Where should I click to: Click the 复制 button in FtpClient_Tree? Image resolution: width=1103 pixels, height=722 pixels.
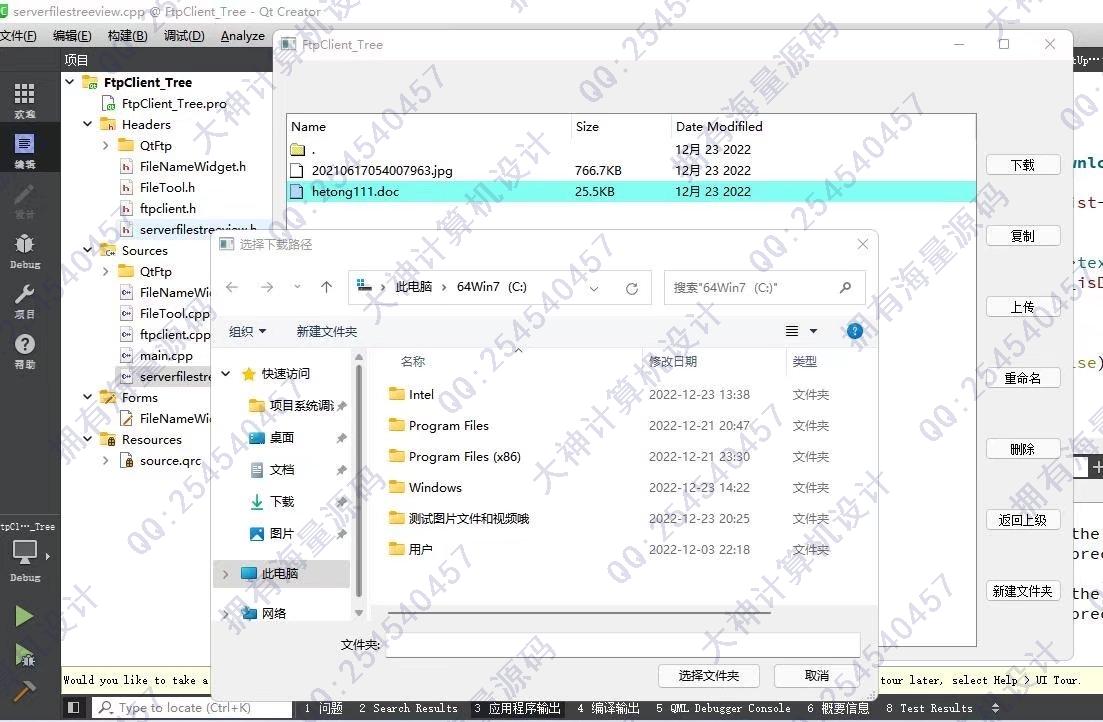coord(1023,236)
